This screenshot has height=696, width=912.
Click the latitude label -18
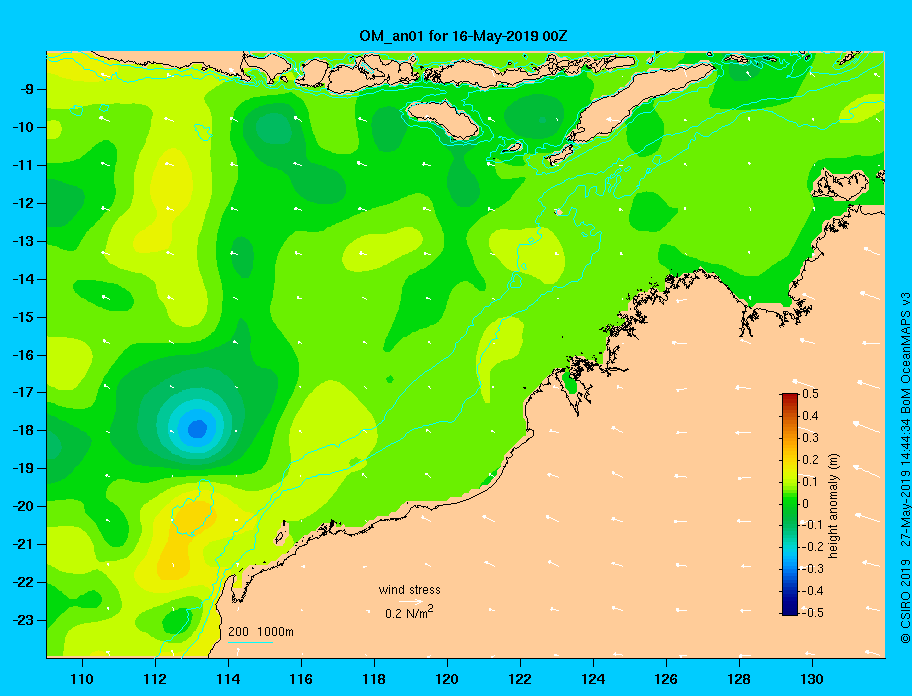point(23,430)
